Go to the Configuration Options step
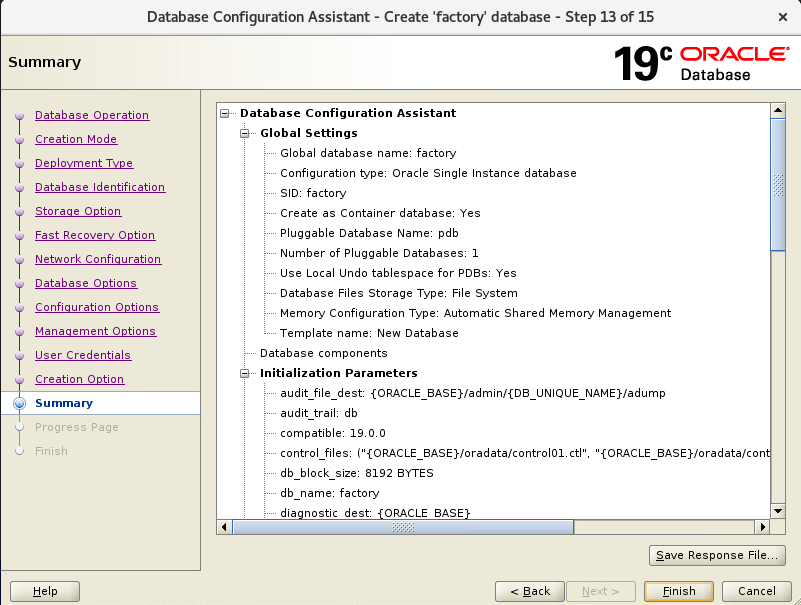This screenshot has width=801, height=605. coord(97,307)
